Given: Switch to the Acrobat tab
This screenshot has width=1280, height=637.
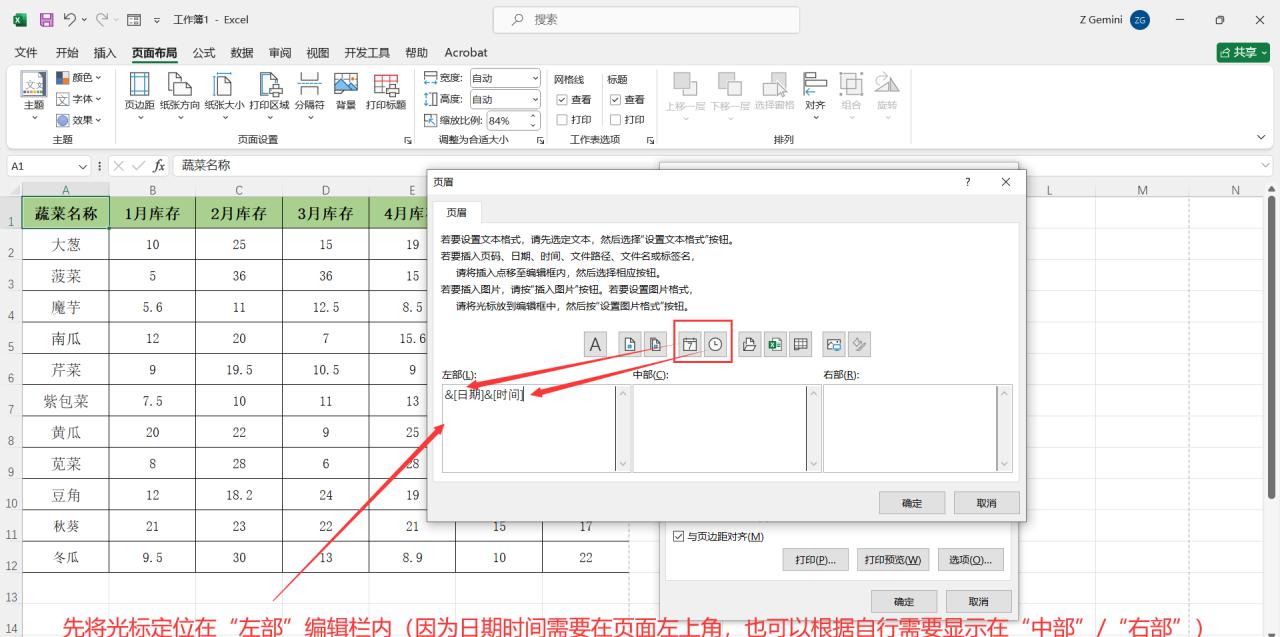Looking at the screenshot, I should pyautogui.click(x=466, y=52).
